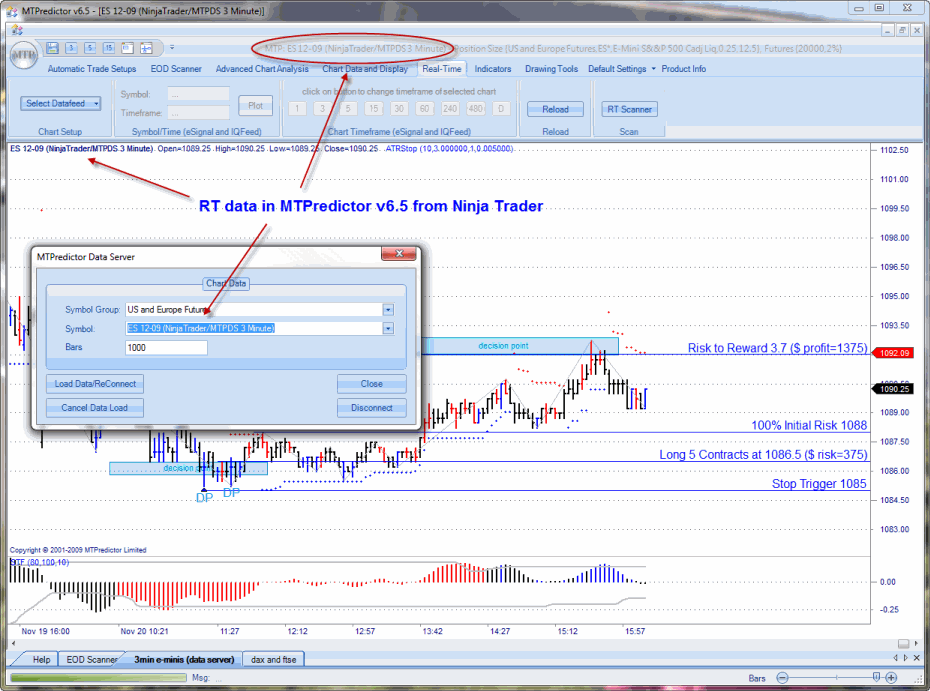Click the small app icon below title bar
The width and height of the screenshot is (930, 691).
(x=17, y=30)
